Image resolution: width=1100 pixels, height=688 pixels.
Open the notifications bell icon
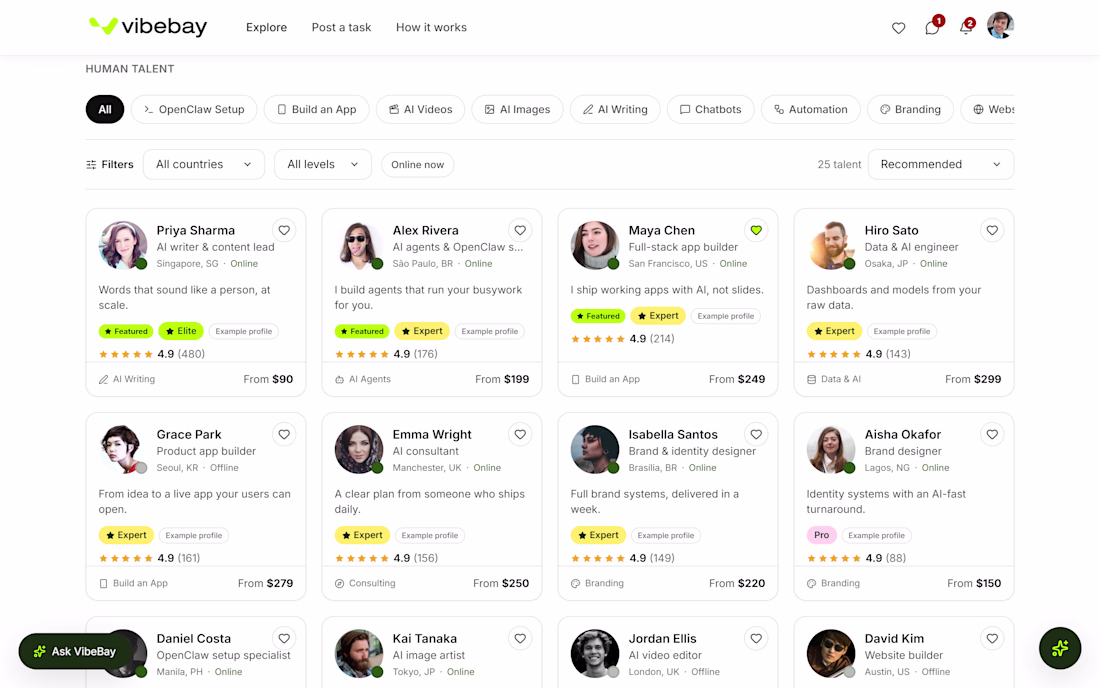tap(966, 28)
